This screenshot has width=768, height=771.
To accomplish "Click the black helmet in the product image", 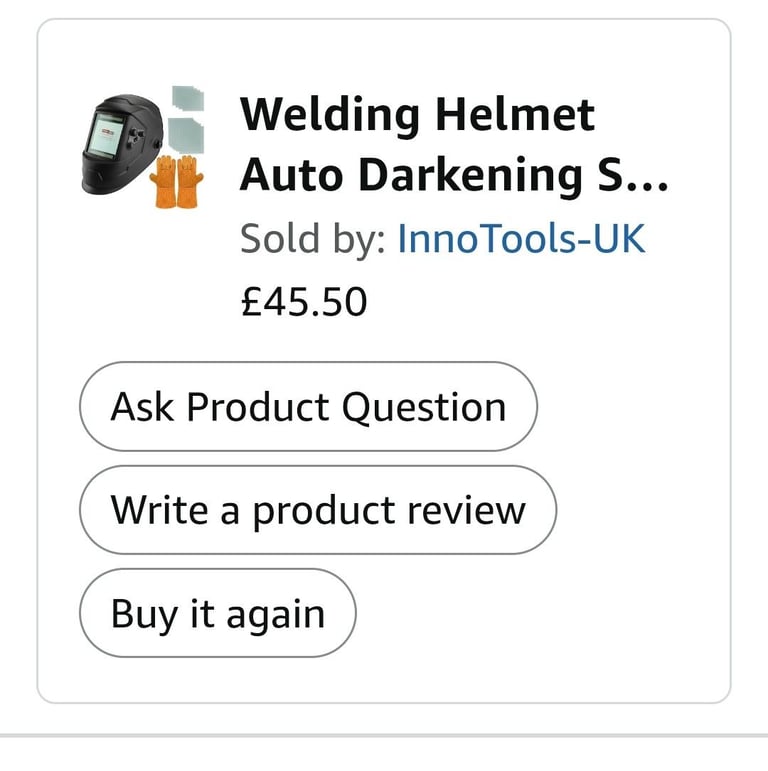I will pyautogui.click(x=121, y=145).
